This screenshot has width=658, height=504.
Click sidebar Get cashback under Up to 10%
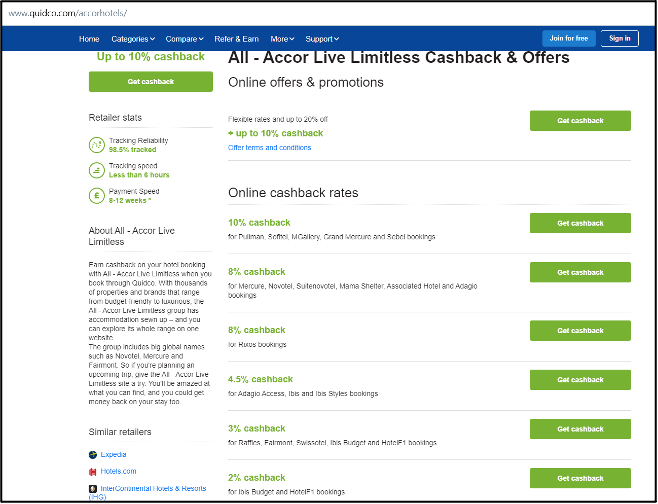pos(151,81)
